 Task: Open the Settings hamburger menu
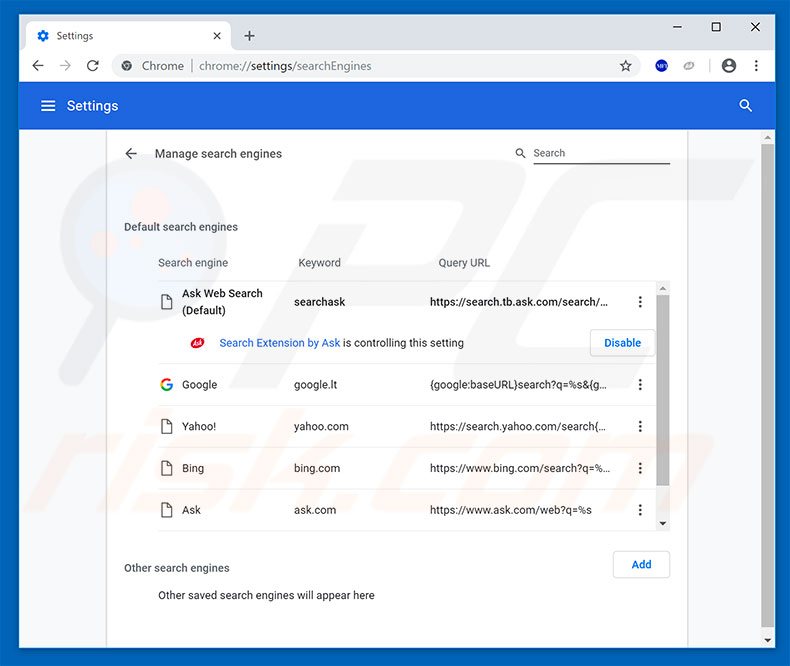point(48,106)
